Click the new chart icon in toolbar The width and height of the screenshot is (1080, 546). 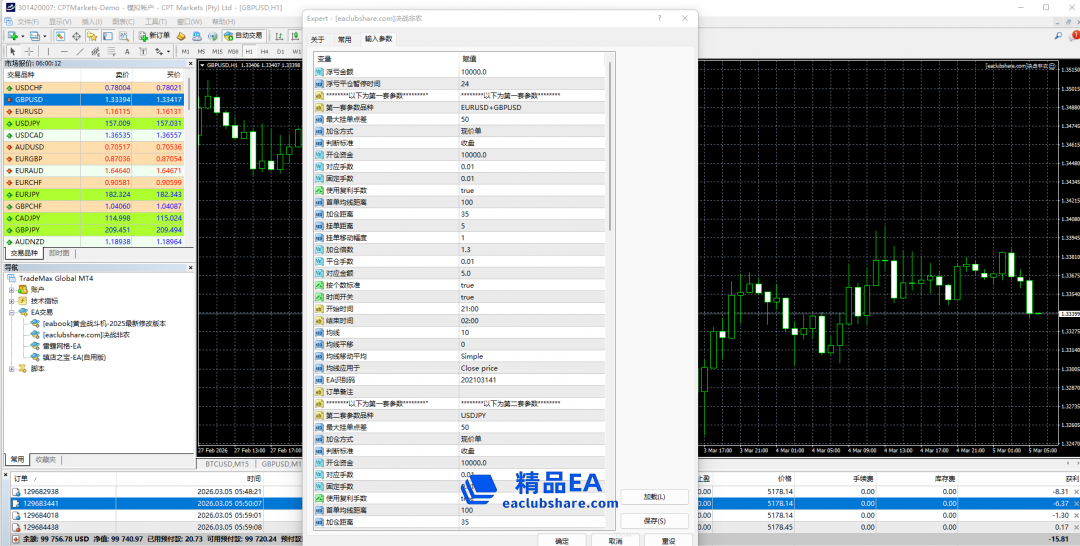click(13, 36)
